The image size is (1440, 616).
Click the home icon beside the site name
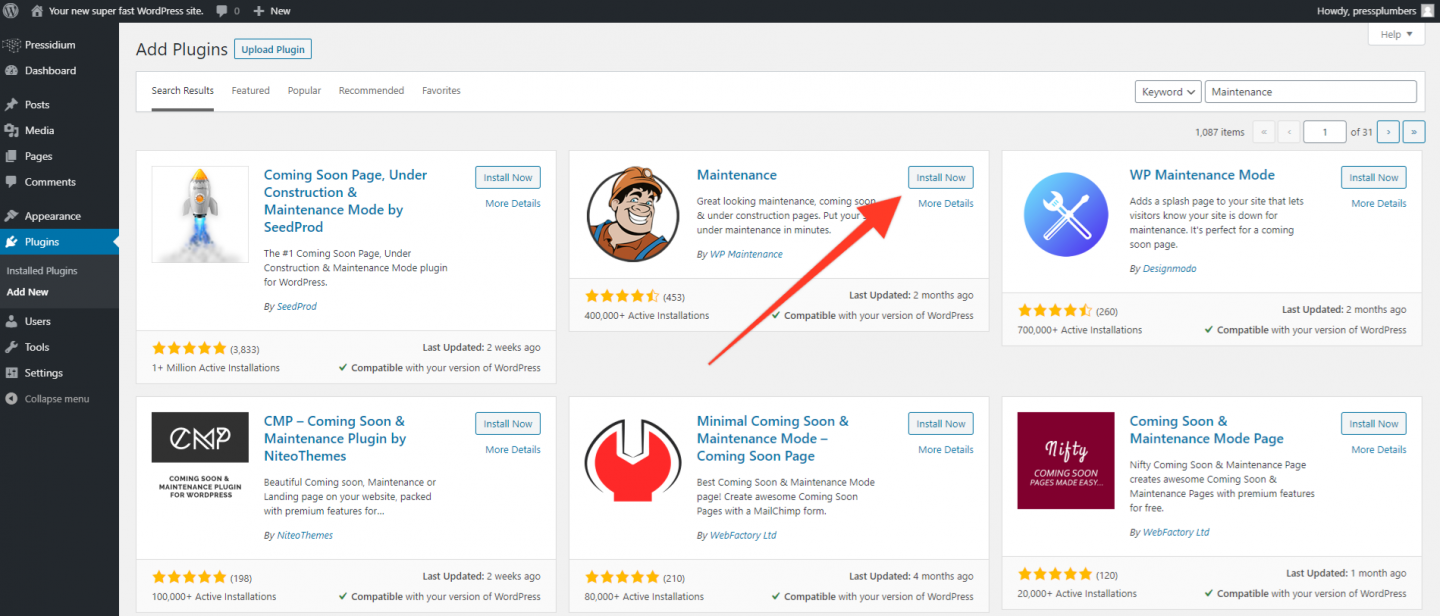click(x=37, y=11)
